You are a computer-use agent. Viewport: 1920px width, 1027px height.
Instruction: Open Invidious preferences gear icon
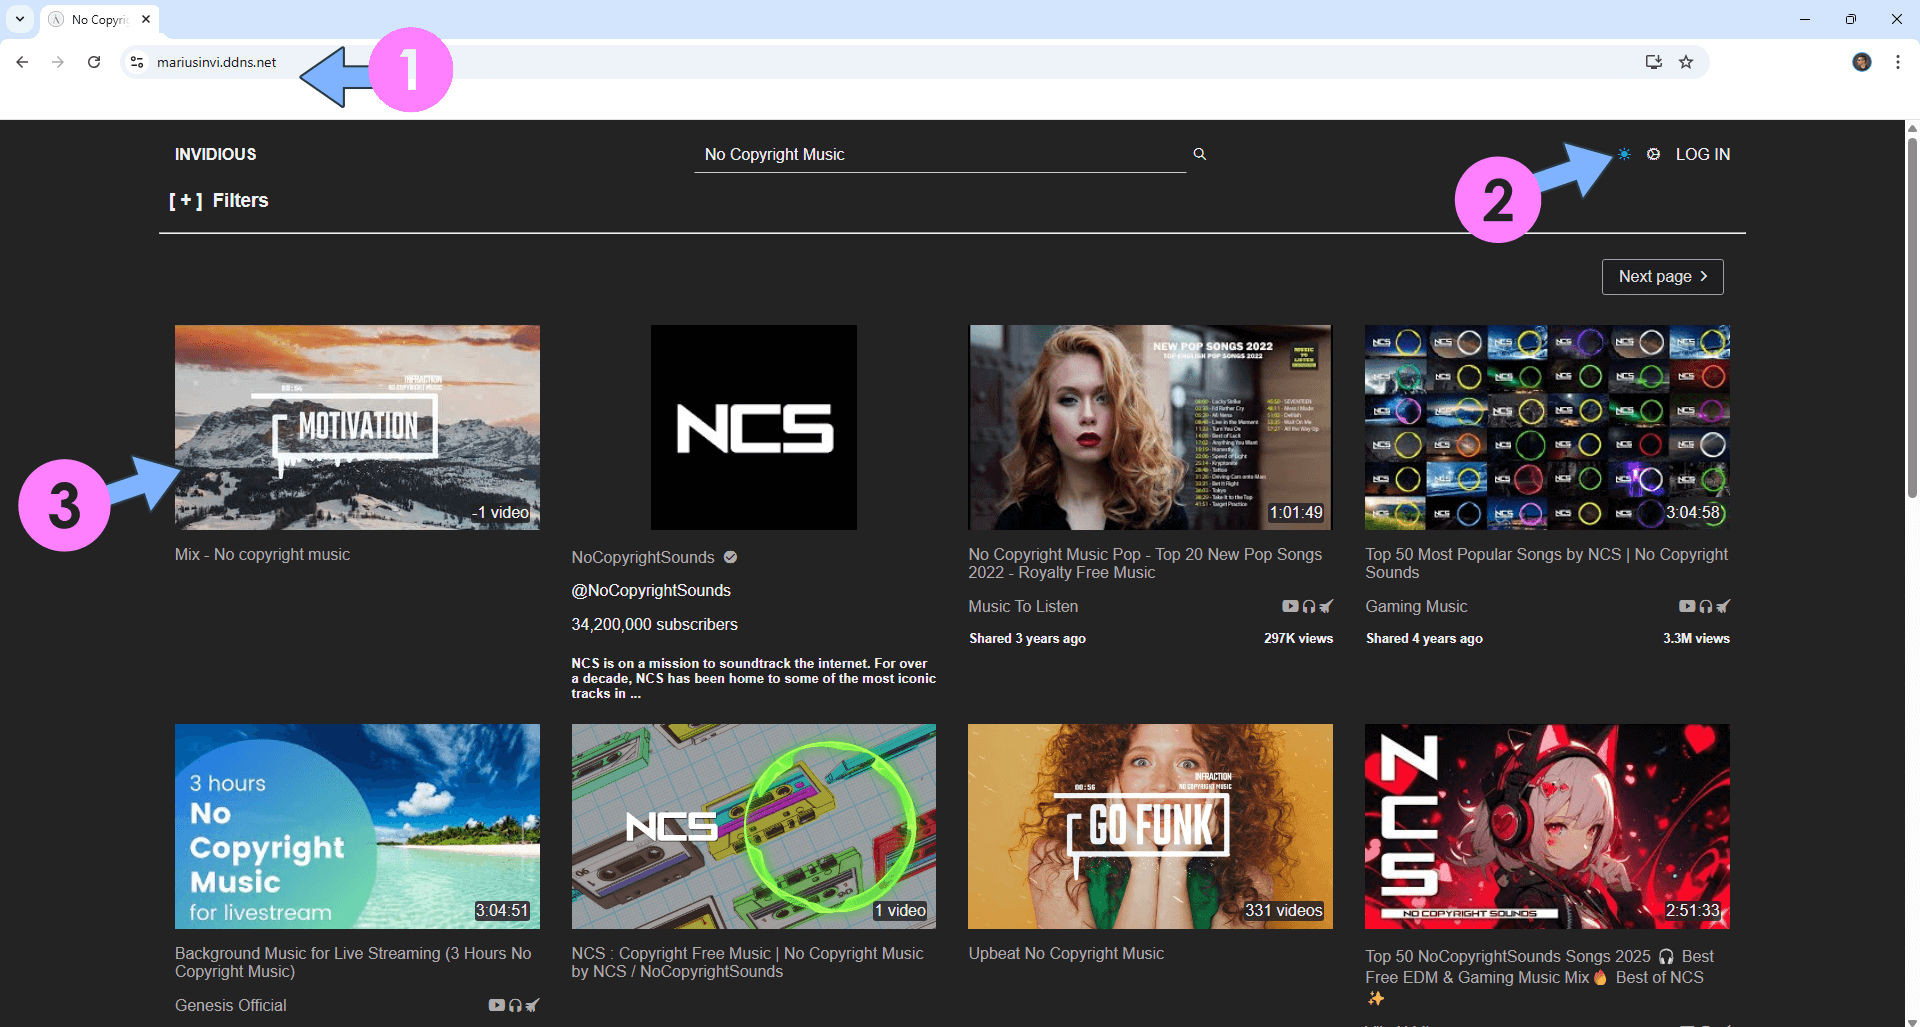point(1653,154)
